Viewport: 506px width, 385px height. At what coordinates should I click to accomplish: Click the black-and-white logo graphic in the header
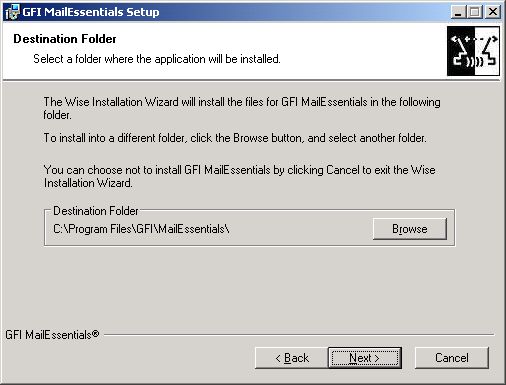click(473, 51)
